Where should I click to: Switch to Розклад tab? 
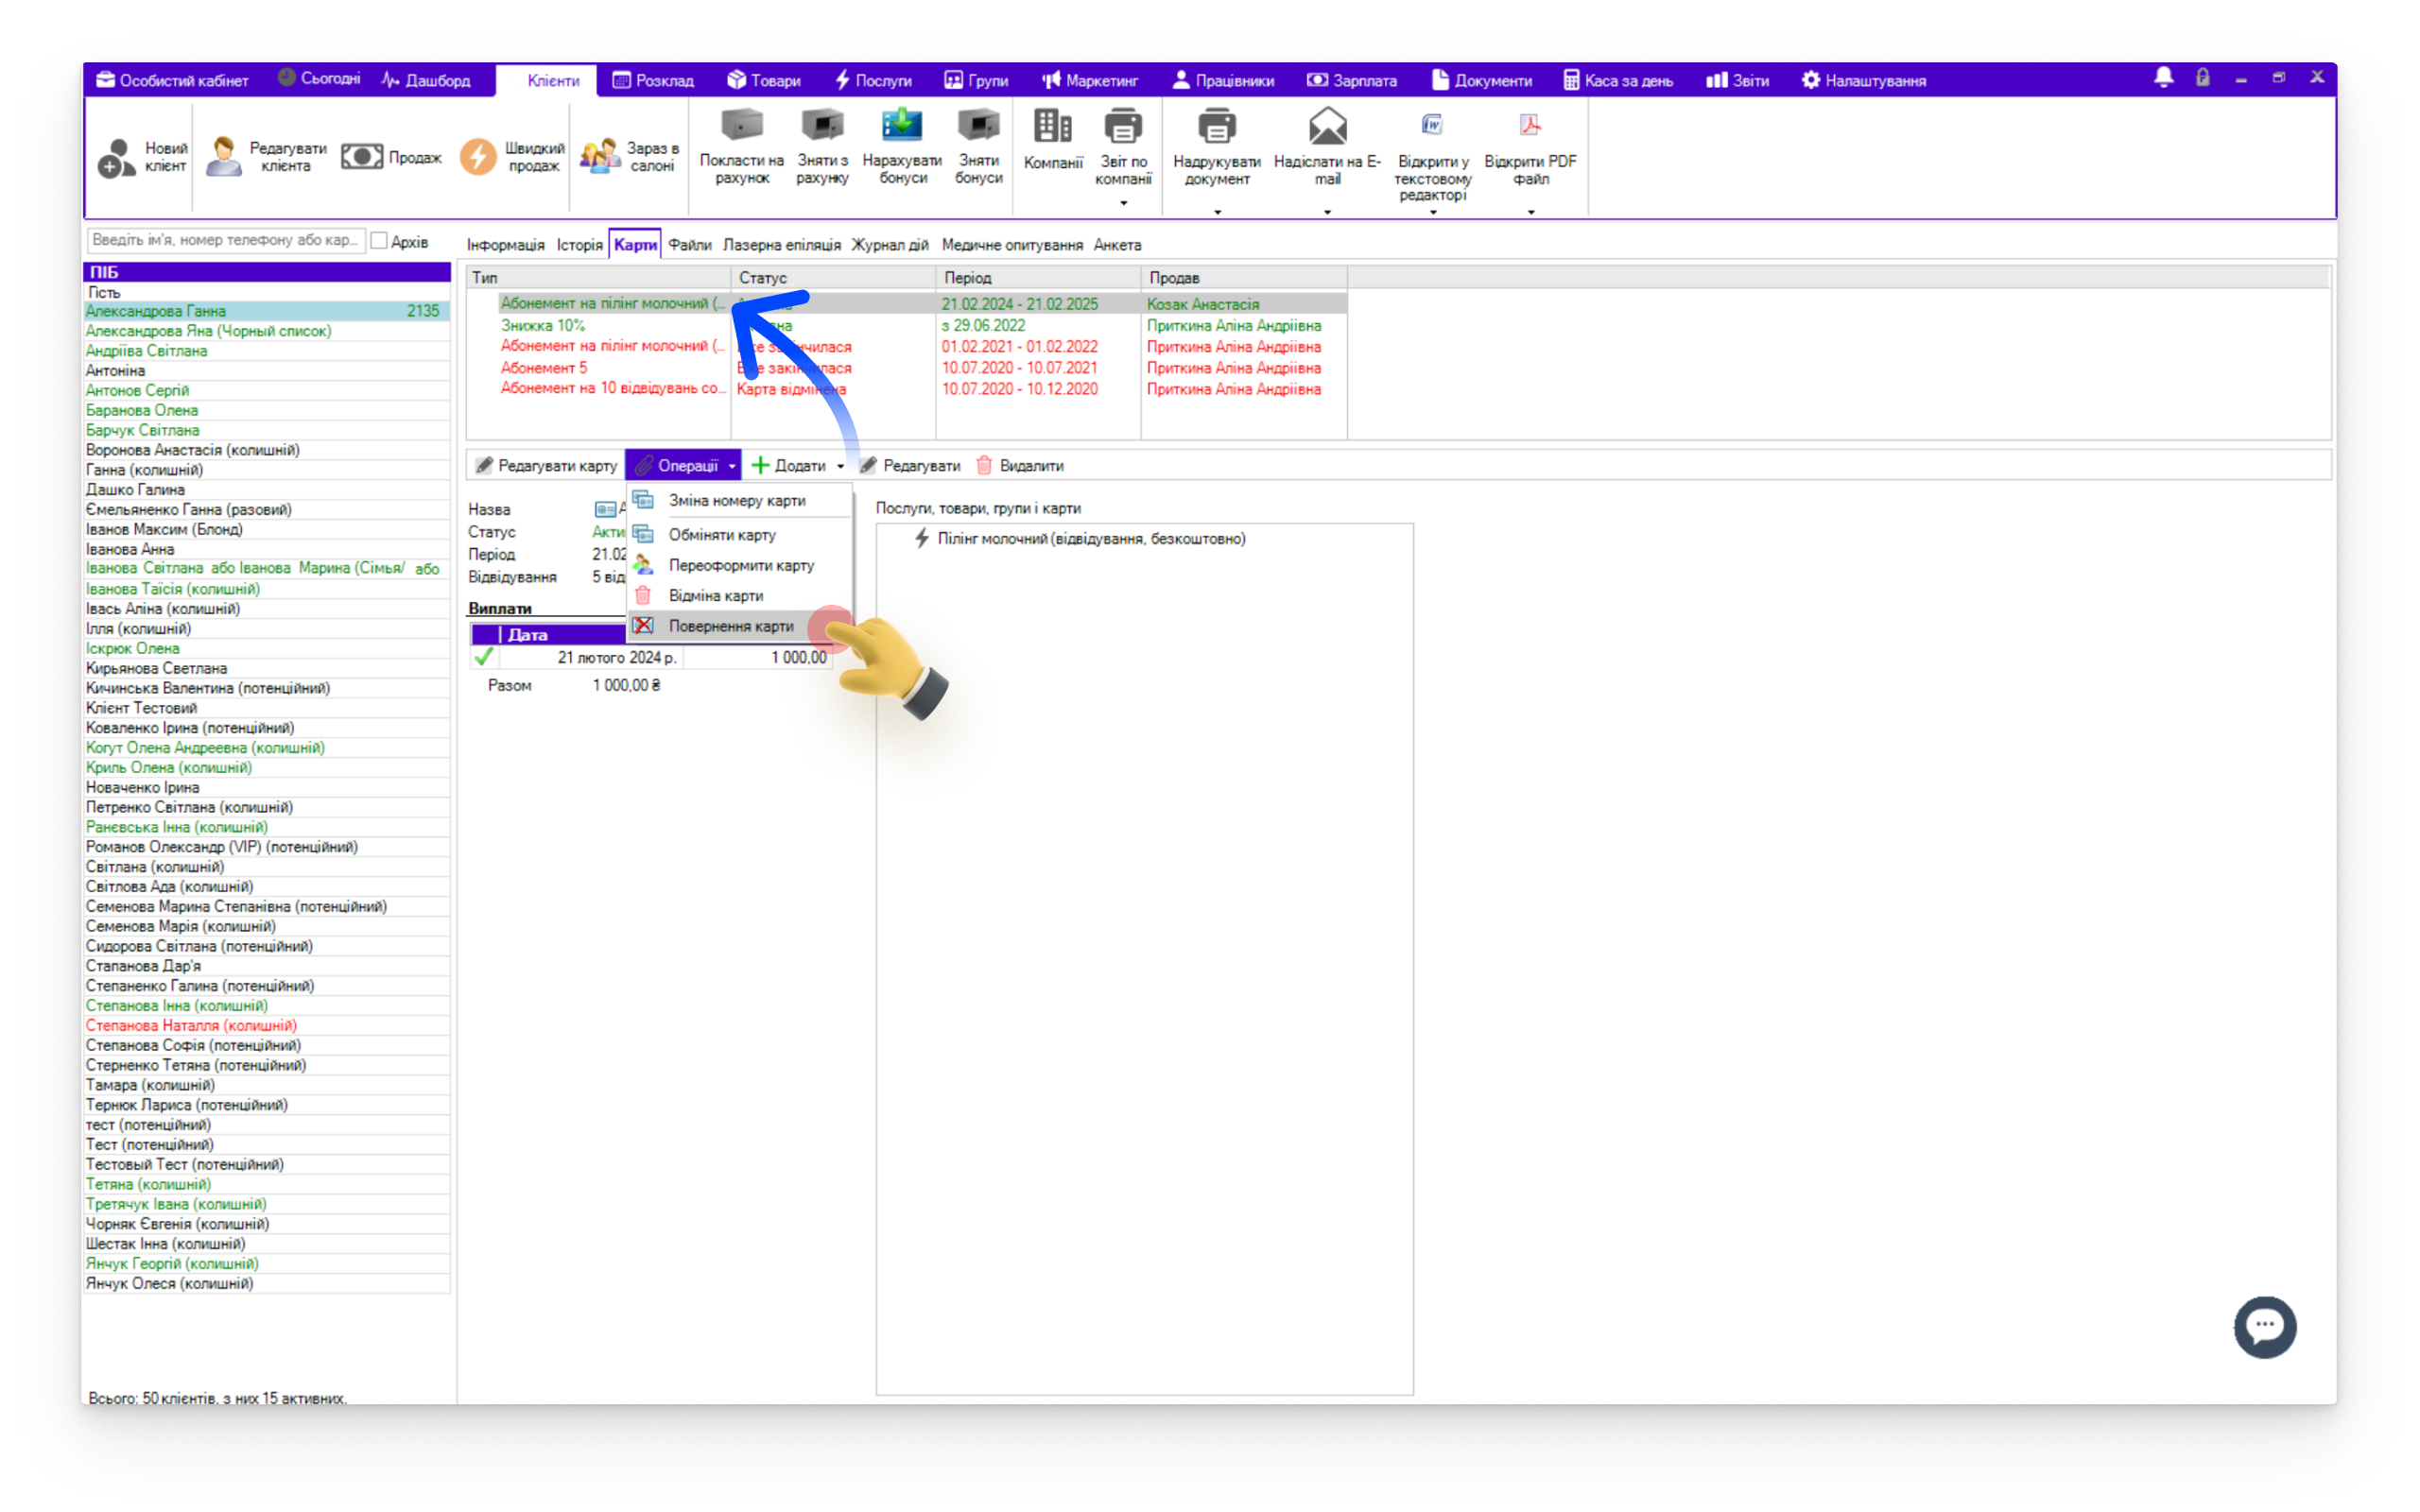[653, 80]
